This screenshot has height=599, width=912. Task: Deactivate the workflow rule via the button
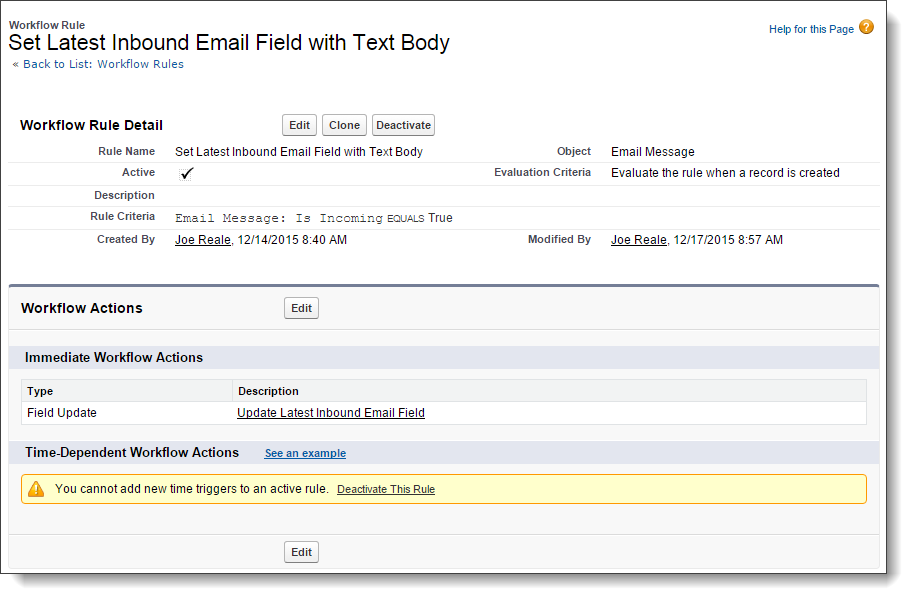[404, 125]
